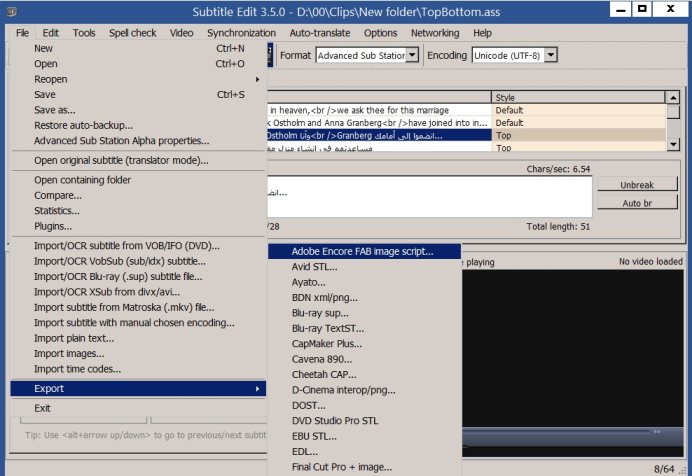Open Advanced Sub Station Alpha properties...
Image resolution: width=692 pixels, height=476 pixels.
pos(139,141)
